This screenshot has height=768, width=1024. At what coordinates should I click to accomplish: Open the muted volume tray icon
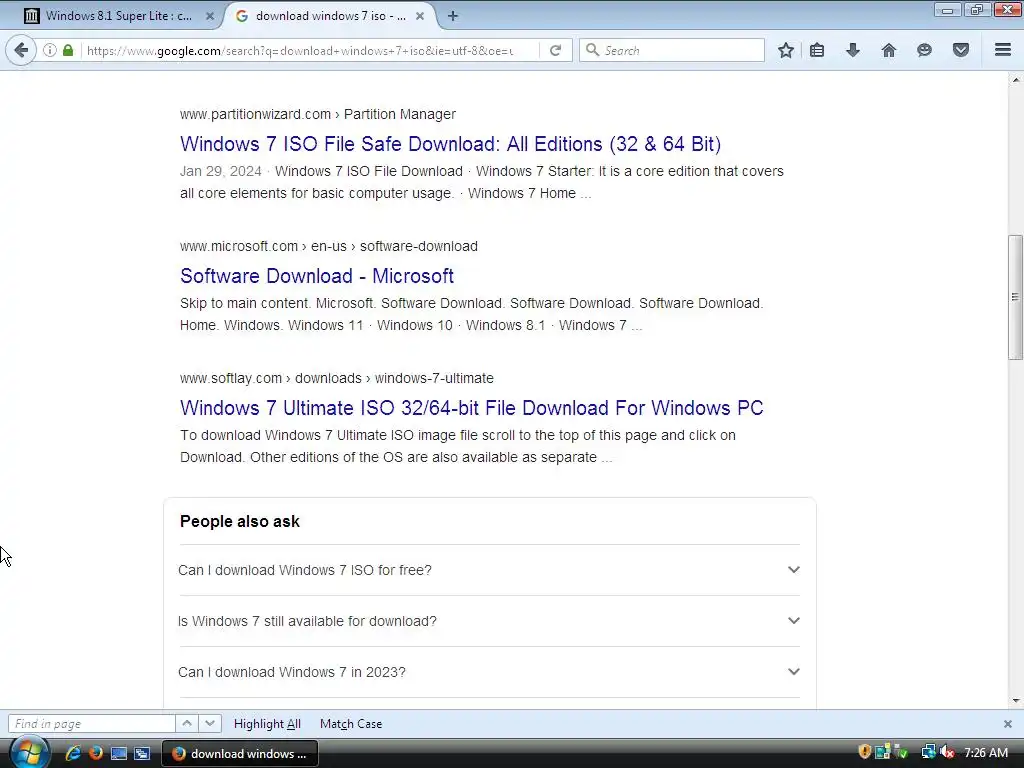click(947, 752)
